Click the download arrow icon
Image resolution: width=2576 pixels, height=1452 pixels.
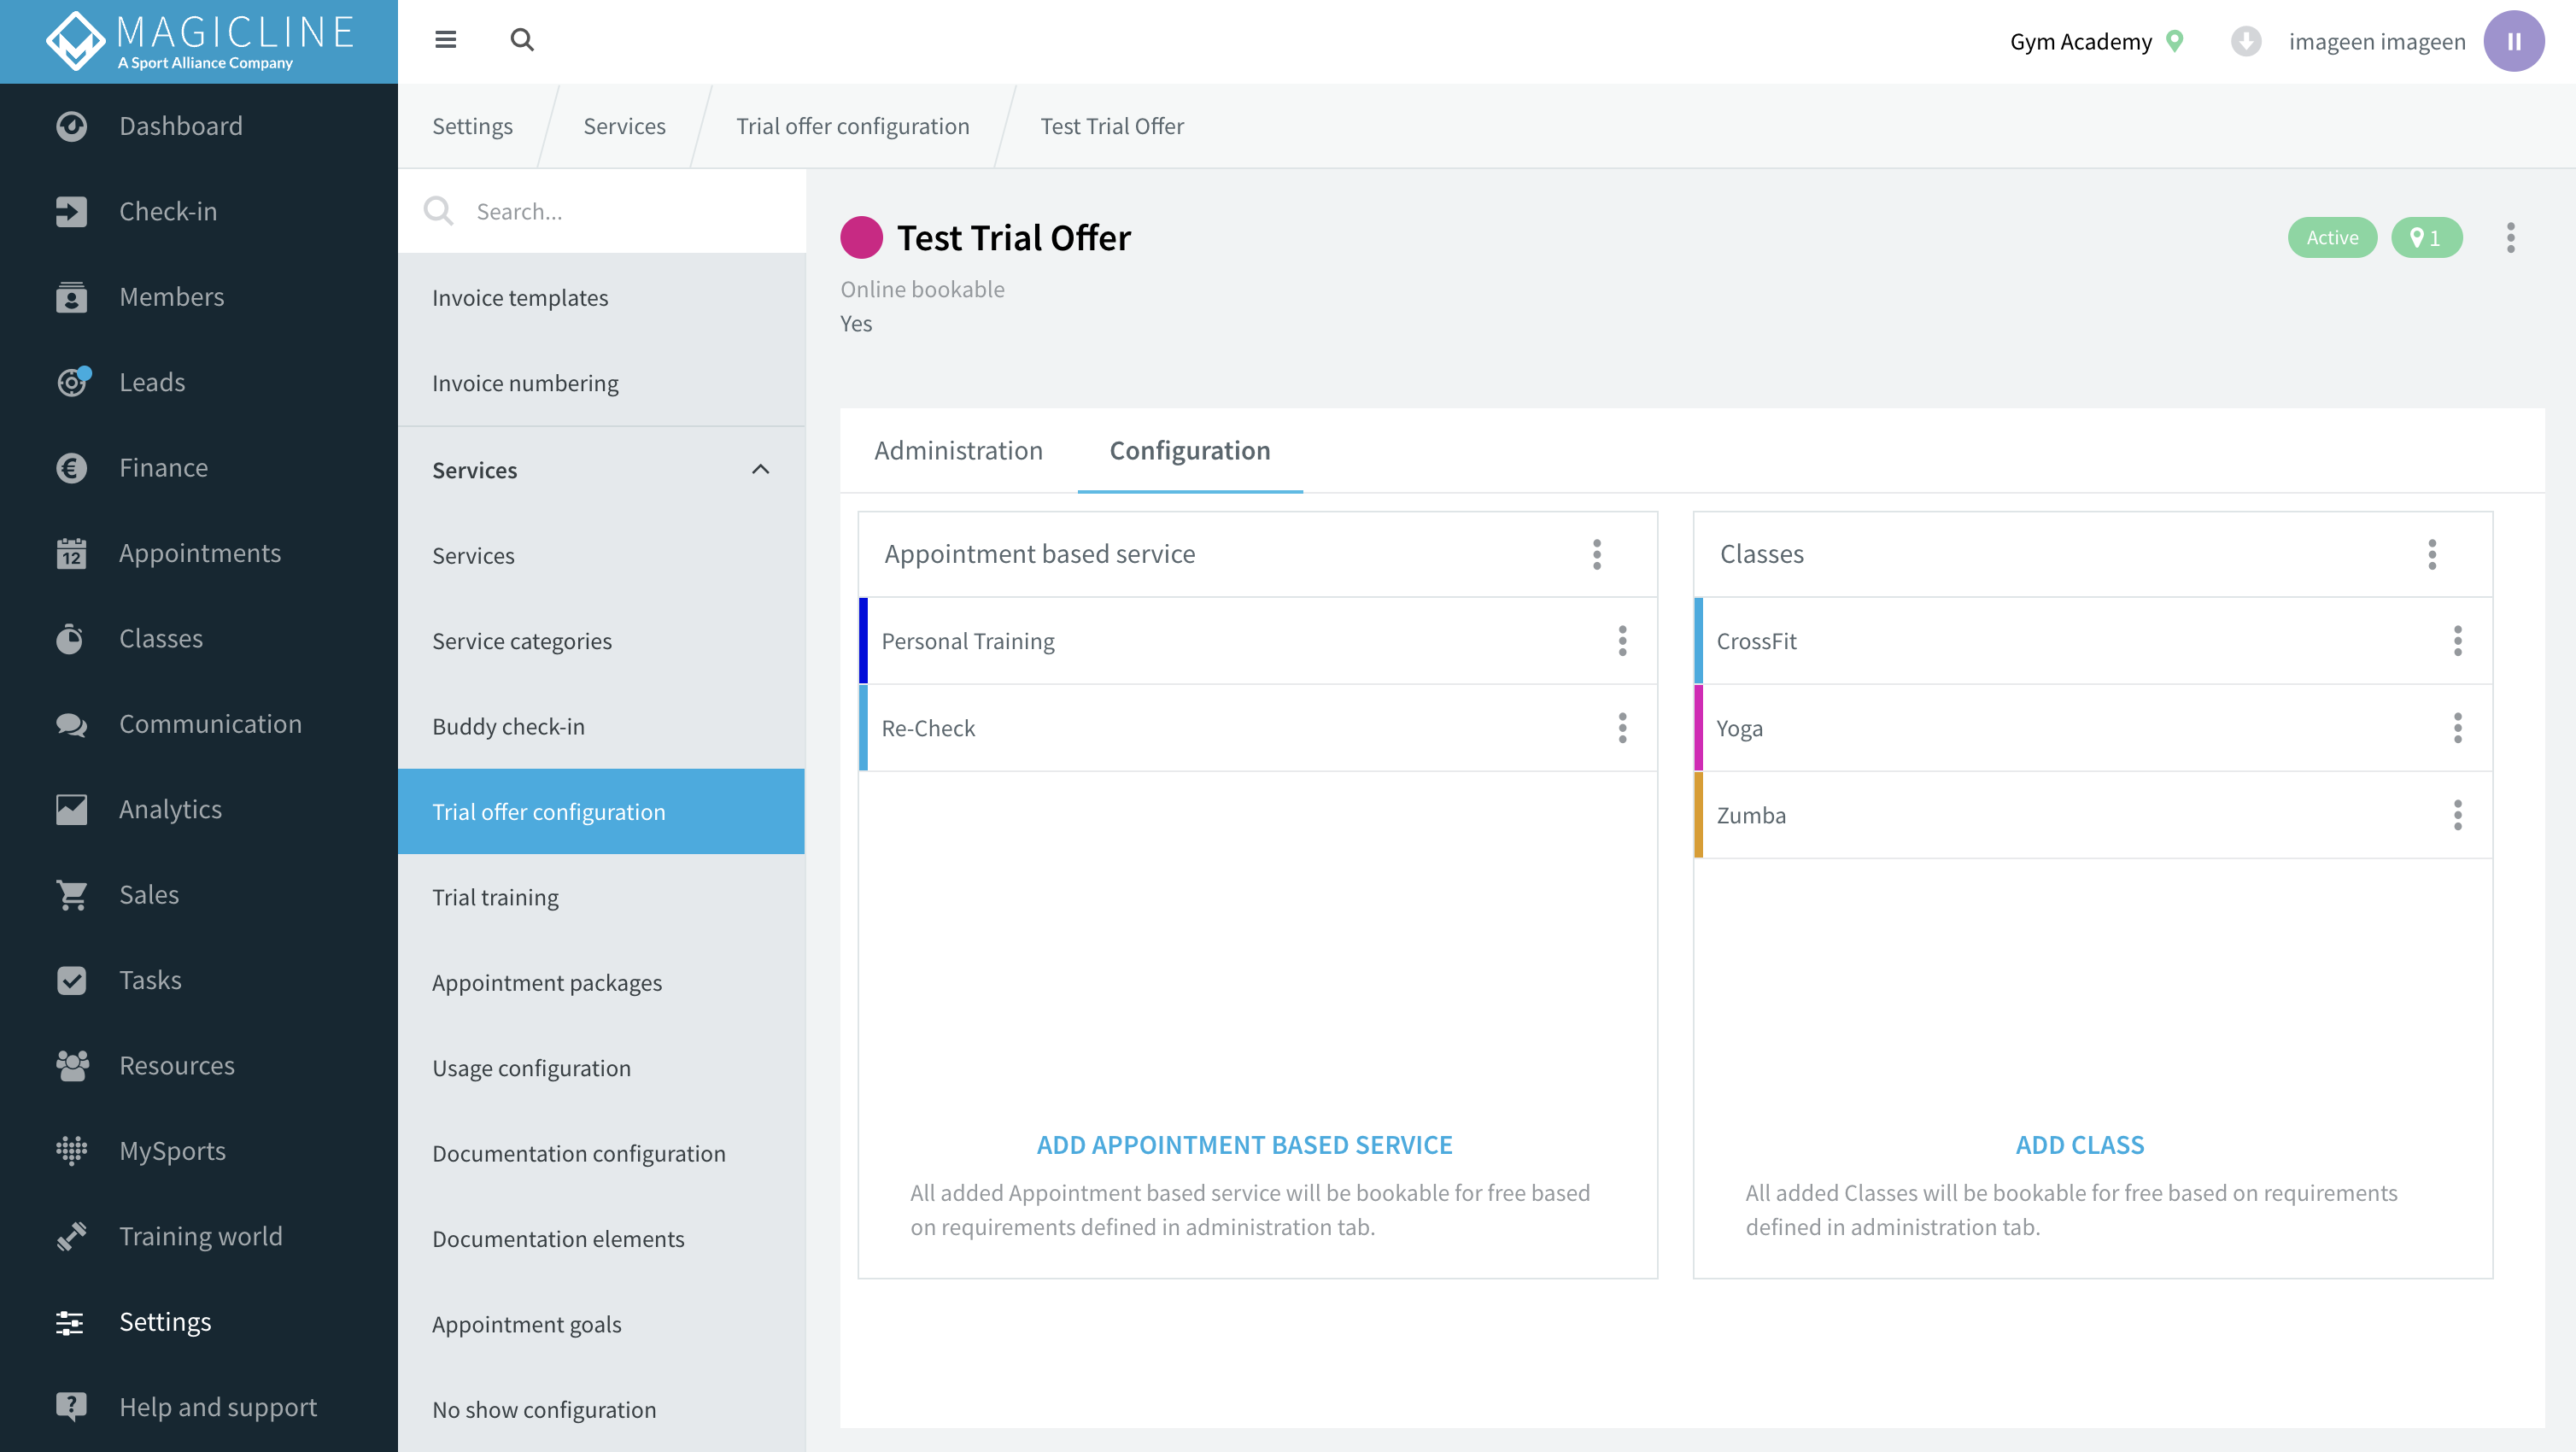coord(2246,41)
